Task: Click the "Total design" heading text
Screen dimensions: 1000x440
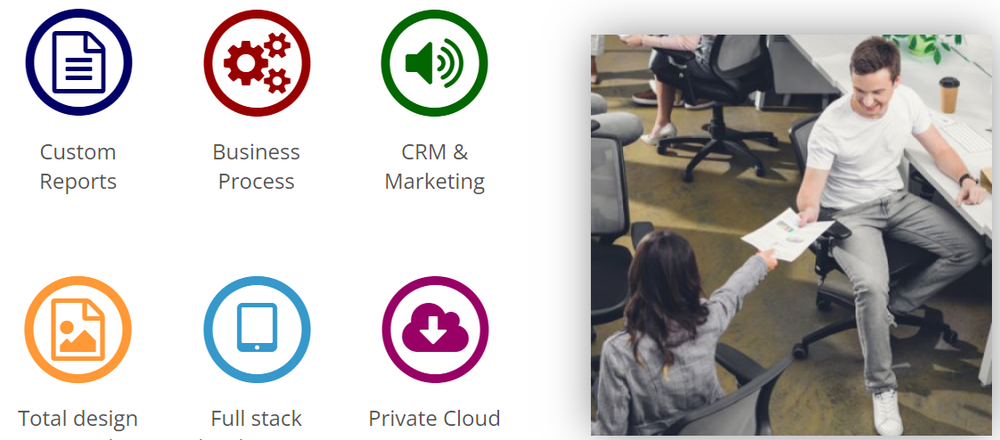Action: coord(78,418)
